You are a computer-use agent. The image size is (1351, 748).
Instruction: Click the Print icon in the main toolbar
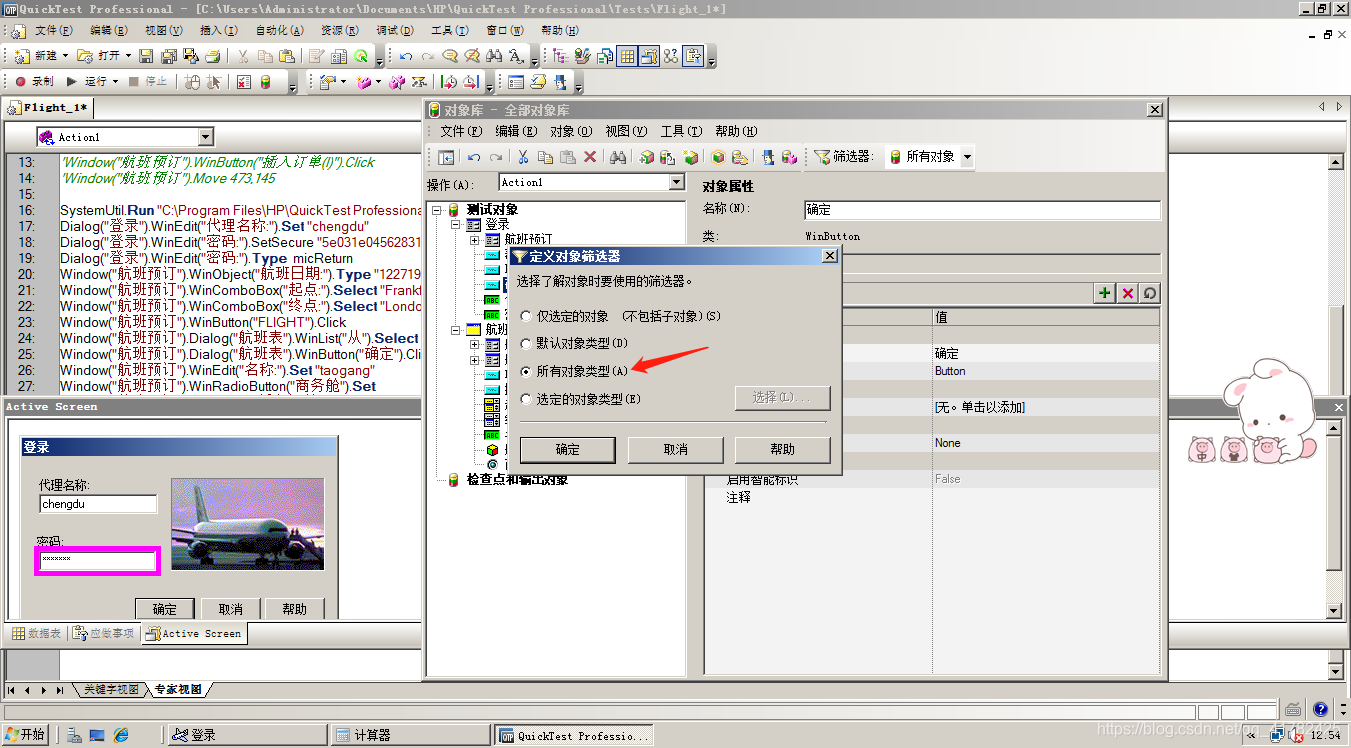point(212,56)
